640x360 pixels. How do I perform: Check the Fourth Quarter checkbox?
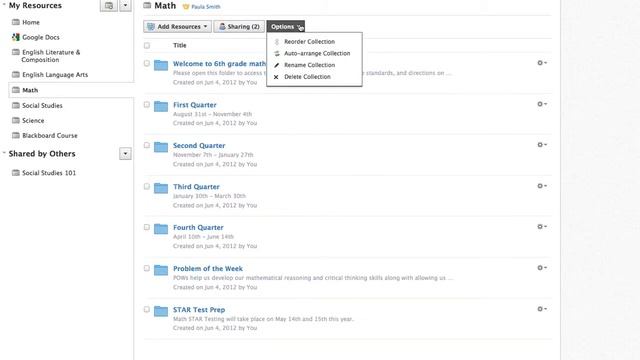(147, 227)
